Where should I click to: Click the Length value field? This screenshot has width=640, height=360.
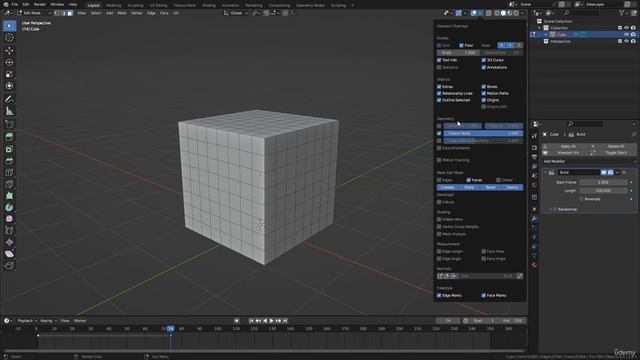click(603, 191)
